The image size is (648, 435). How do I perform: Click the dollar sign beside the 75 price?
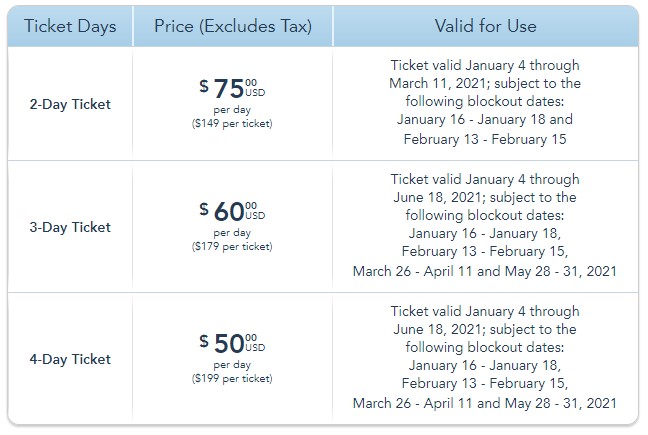coord(204,85)
